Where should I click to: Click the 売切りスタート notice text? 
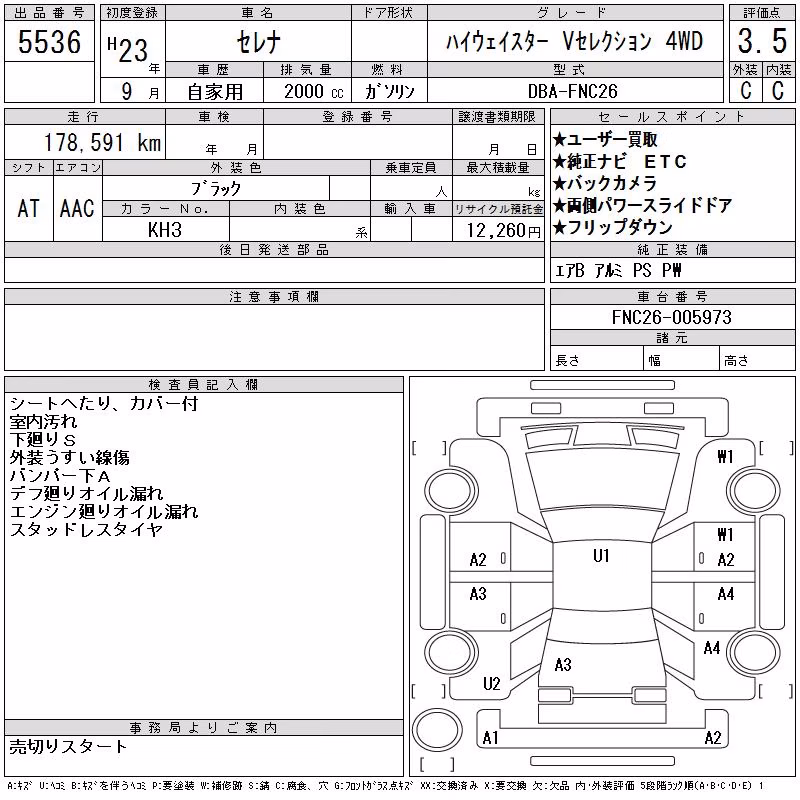[x=68, y=747]
